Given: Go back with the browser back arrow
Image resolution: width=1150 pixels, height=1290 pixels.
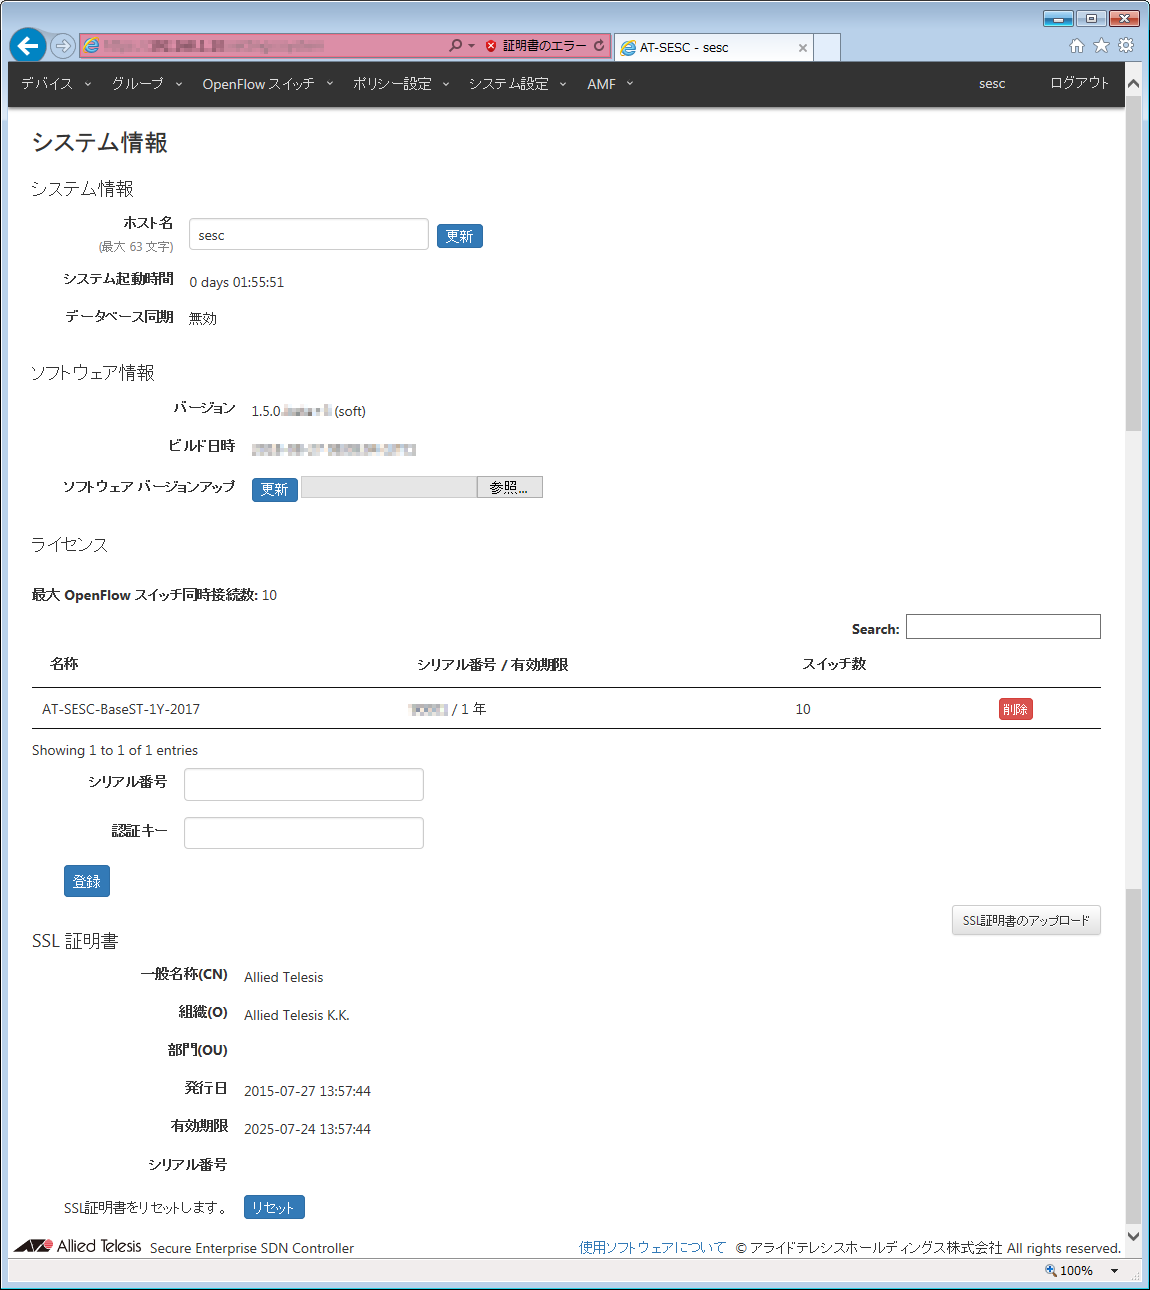Looking at the screenshot, I should tap(28, 45).
